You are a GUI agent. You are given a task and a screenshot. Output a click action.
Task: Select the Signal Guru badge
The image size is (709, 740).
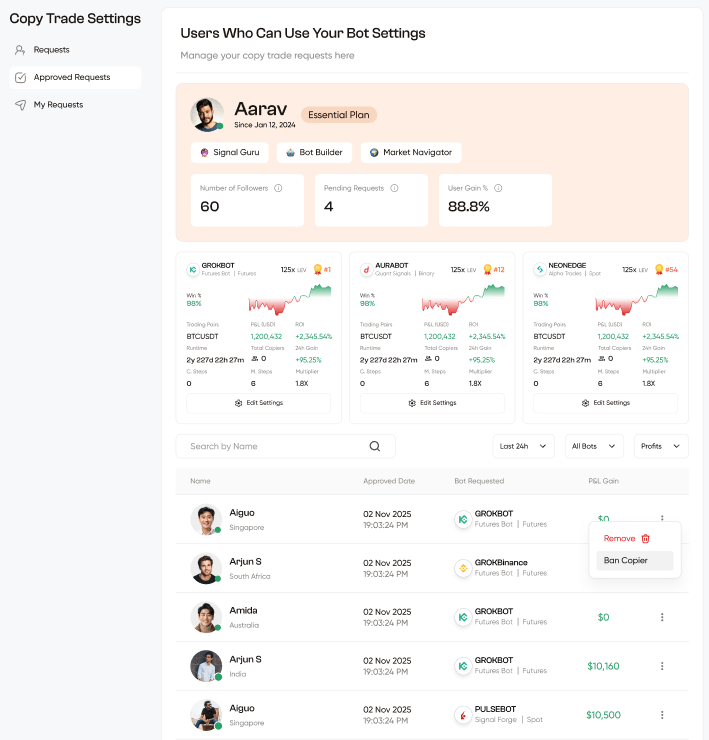(x=230, y=152)
